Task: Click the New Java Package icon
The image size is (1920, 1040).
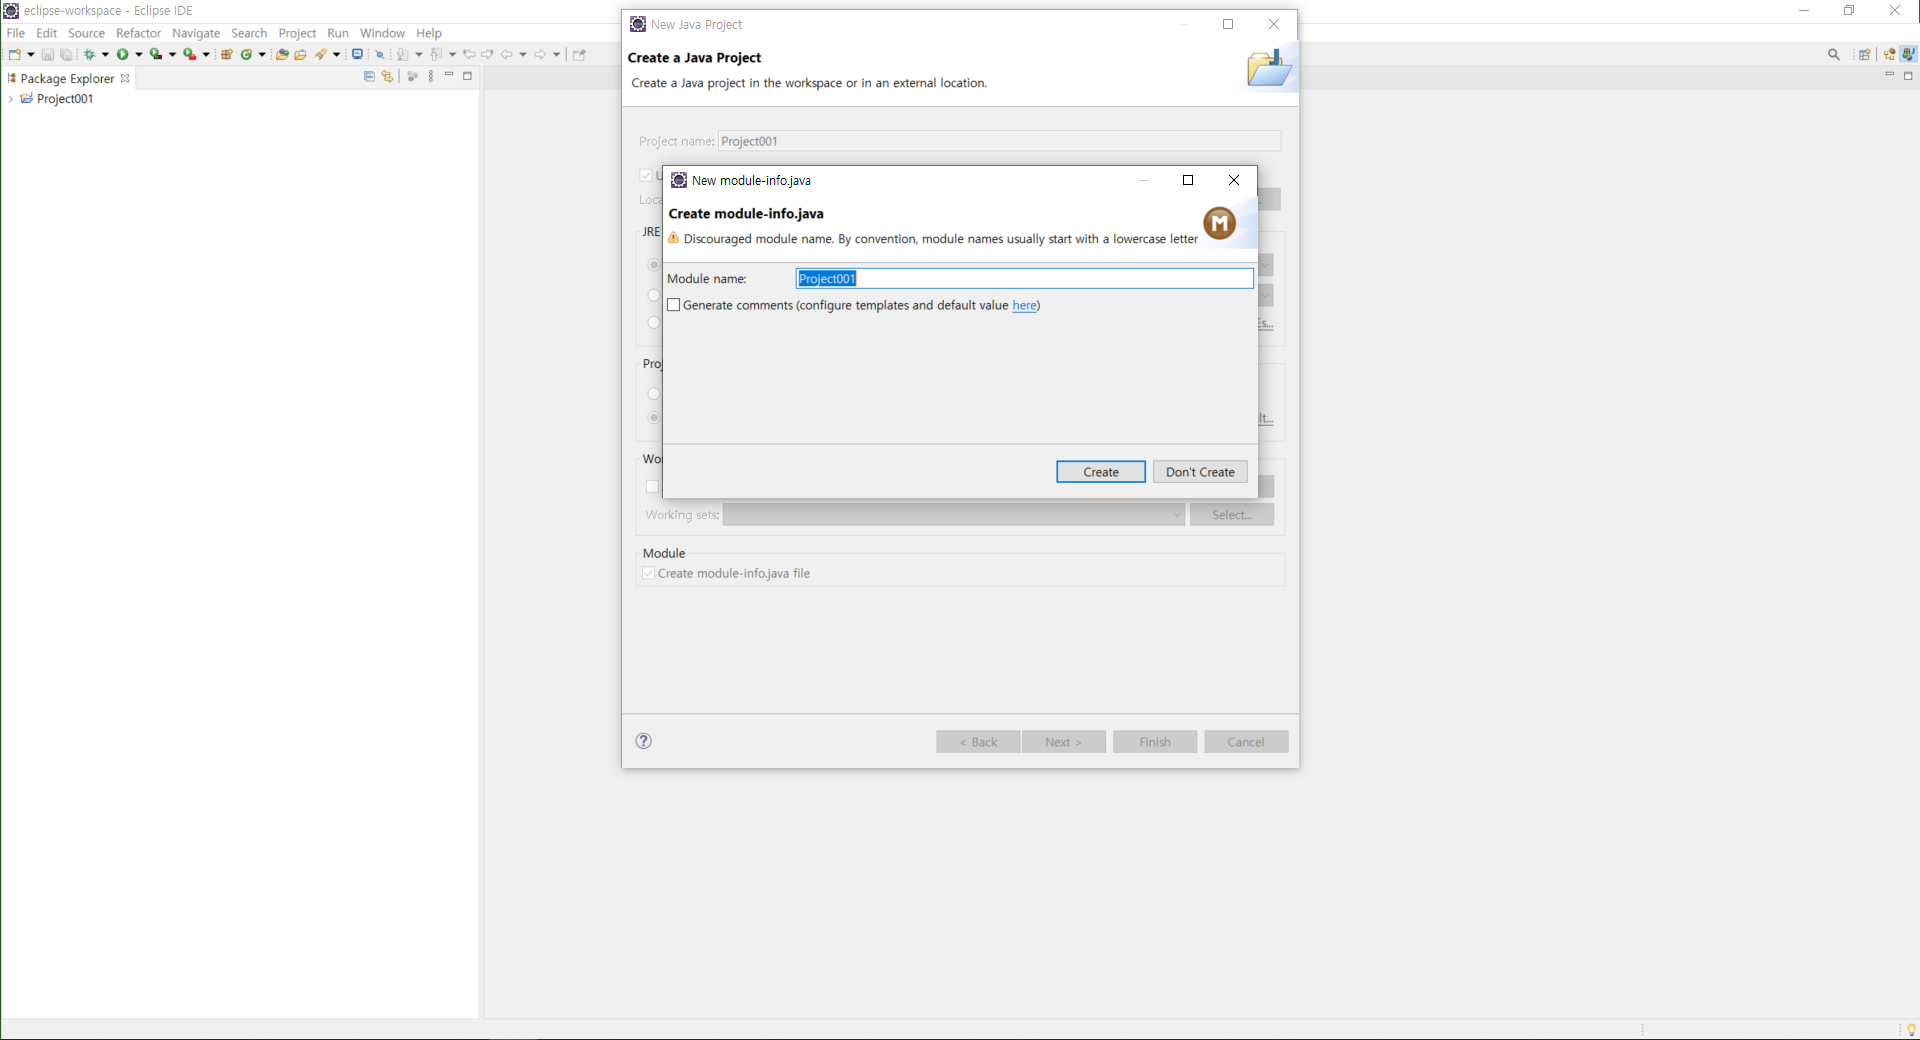Action: click(x=227, y=54)
